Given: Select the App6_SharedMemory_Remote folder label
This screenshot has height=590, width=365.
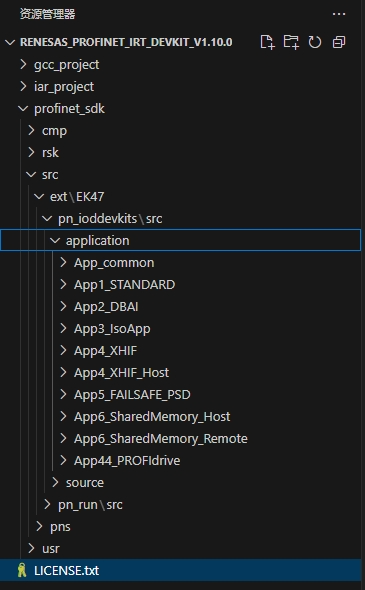Looking at the screenshot, I should 161,438.
